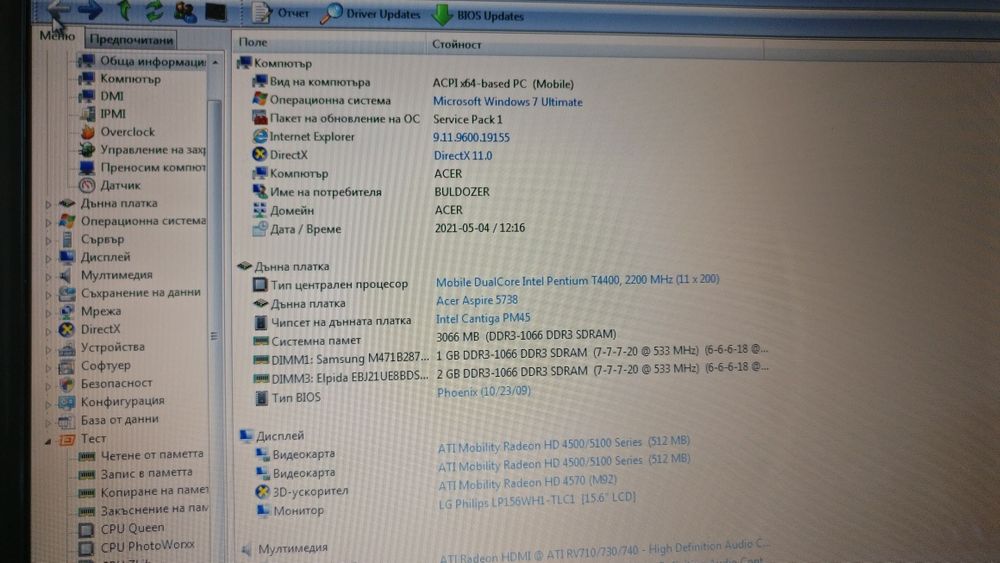Click the Безопасност shield icon

66,384
